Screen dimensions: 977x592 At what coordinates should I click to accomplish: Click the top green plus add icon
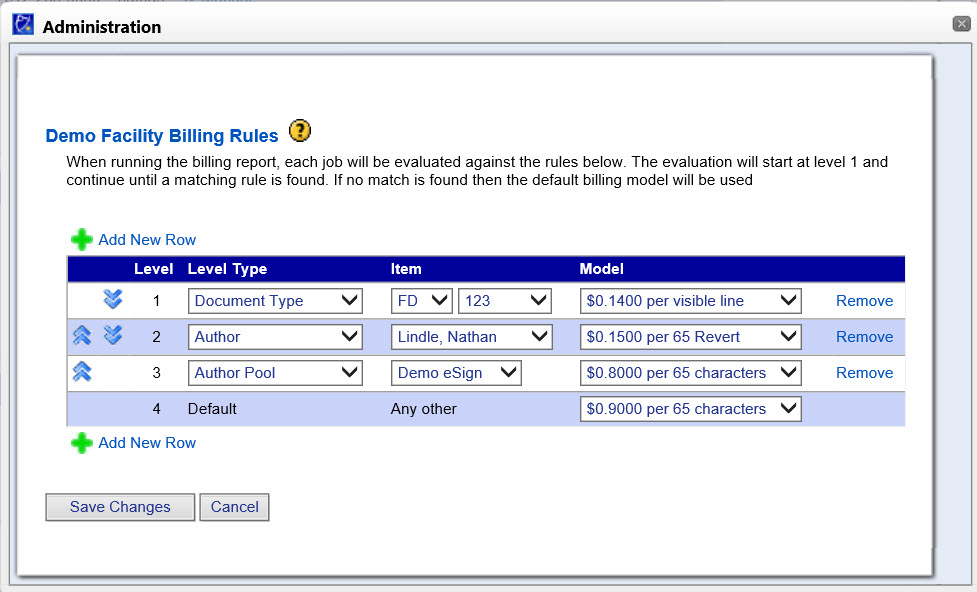coord(81,240)
